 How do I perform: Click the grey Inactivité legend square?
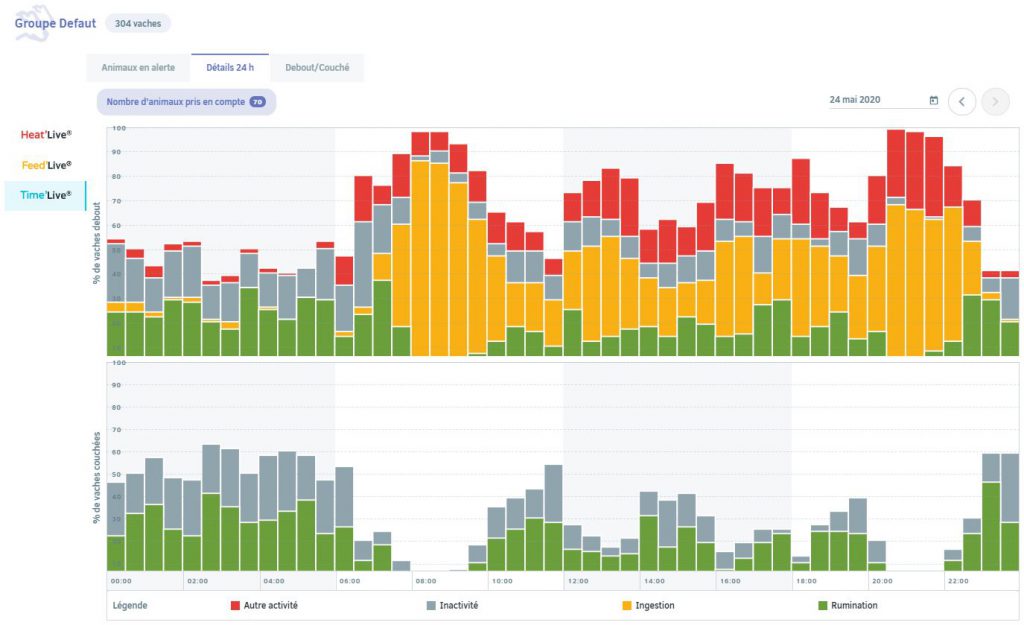430,605
